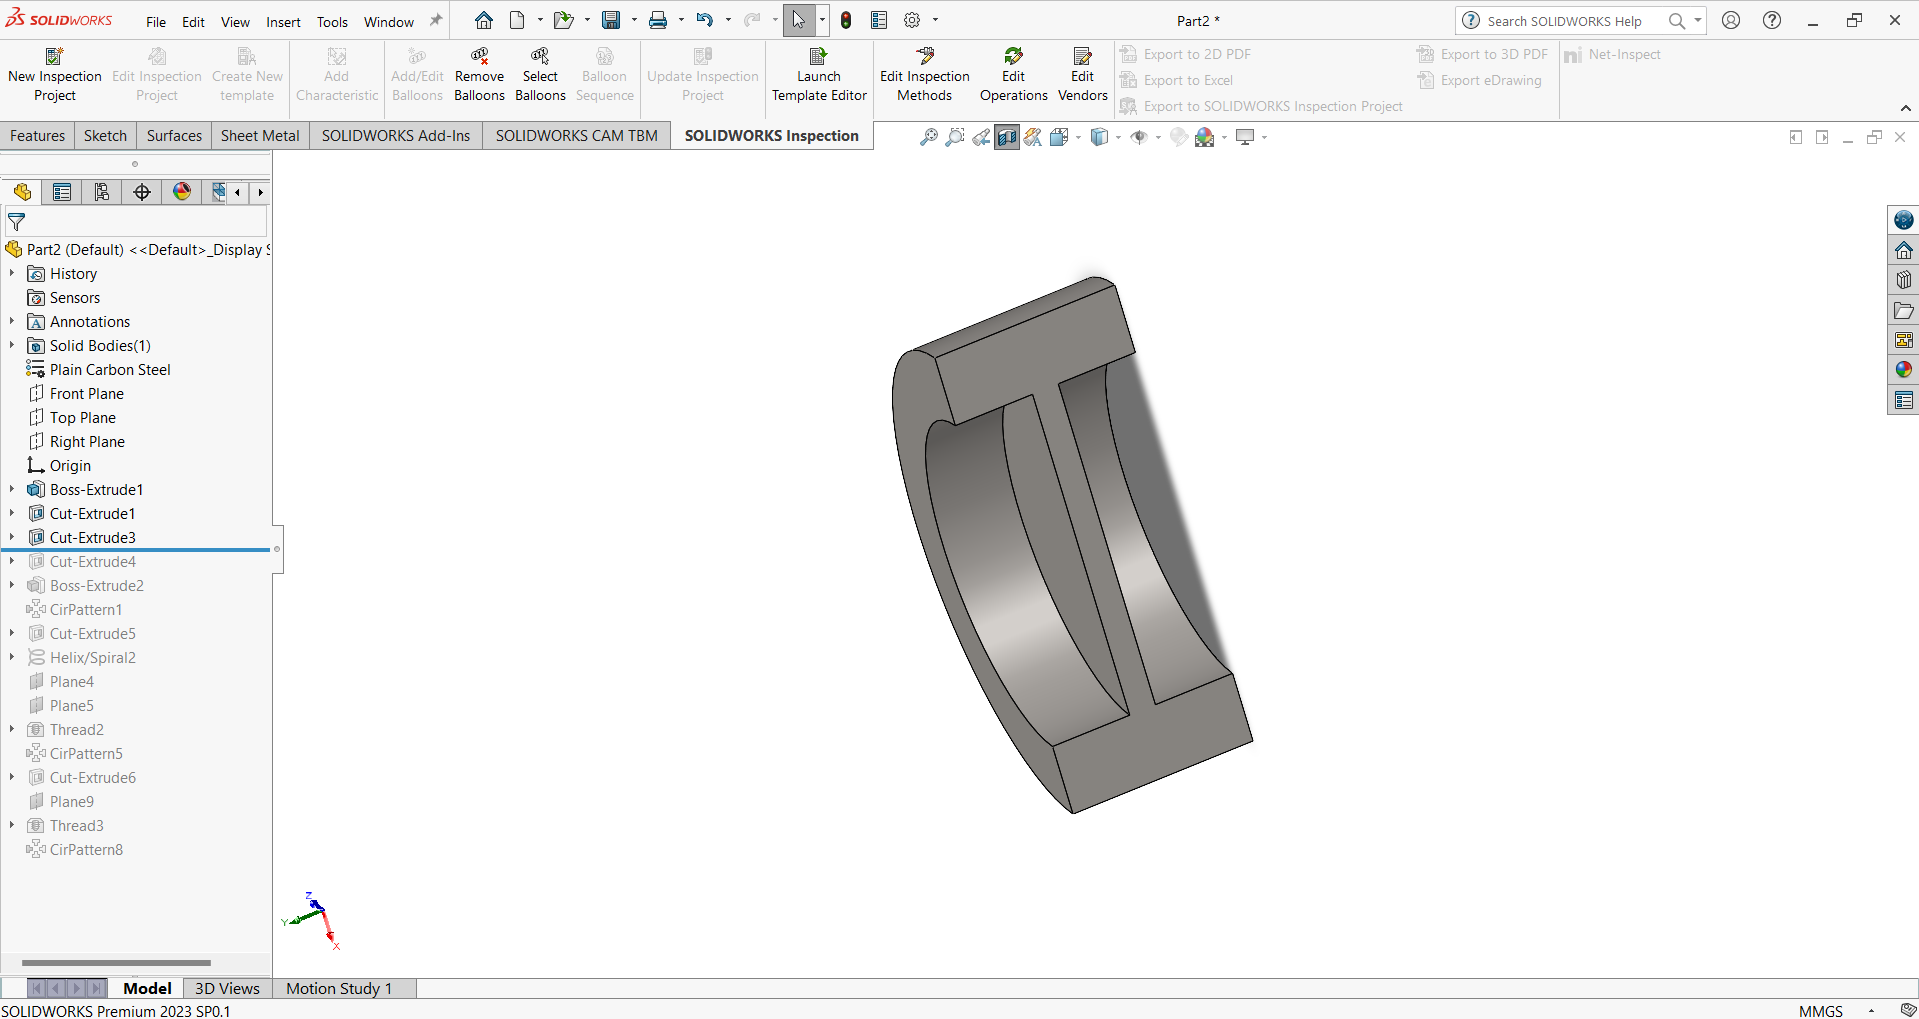The height and width of the screenshot is (1019, 1919).
Task: Open Edit Inspection Methods
Action: pos(924,57)
